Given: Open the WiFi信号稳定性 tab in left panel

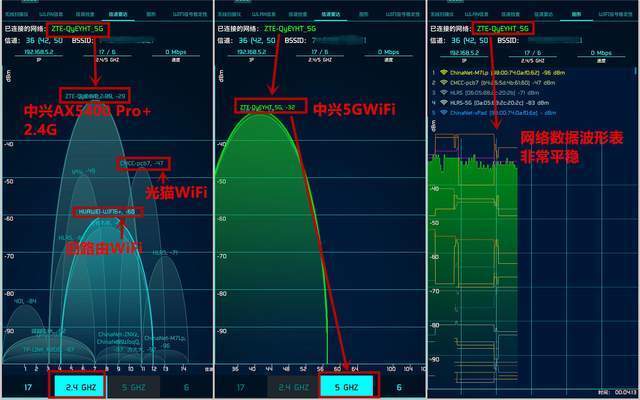Looking at the screenshot, I should 190,14.
